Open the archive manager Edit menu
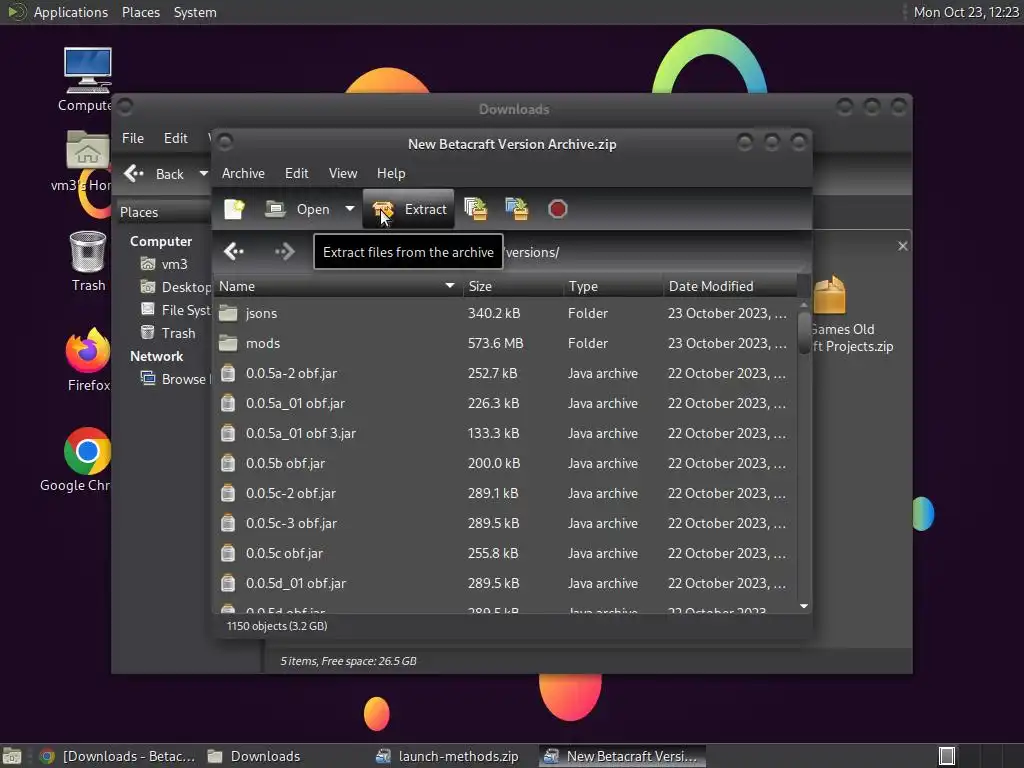 tap(296, 173)
